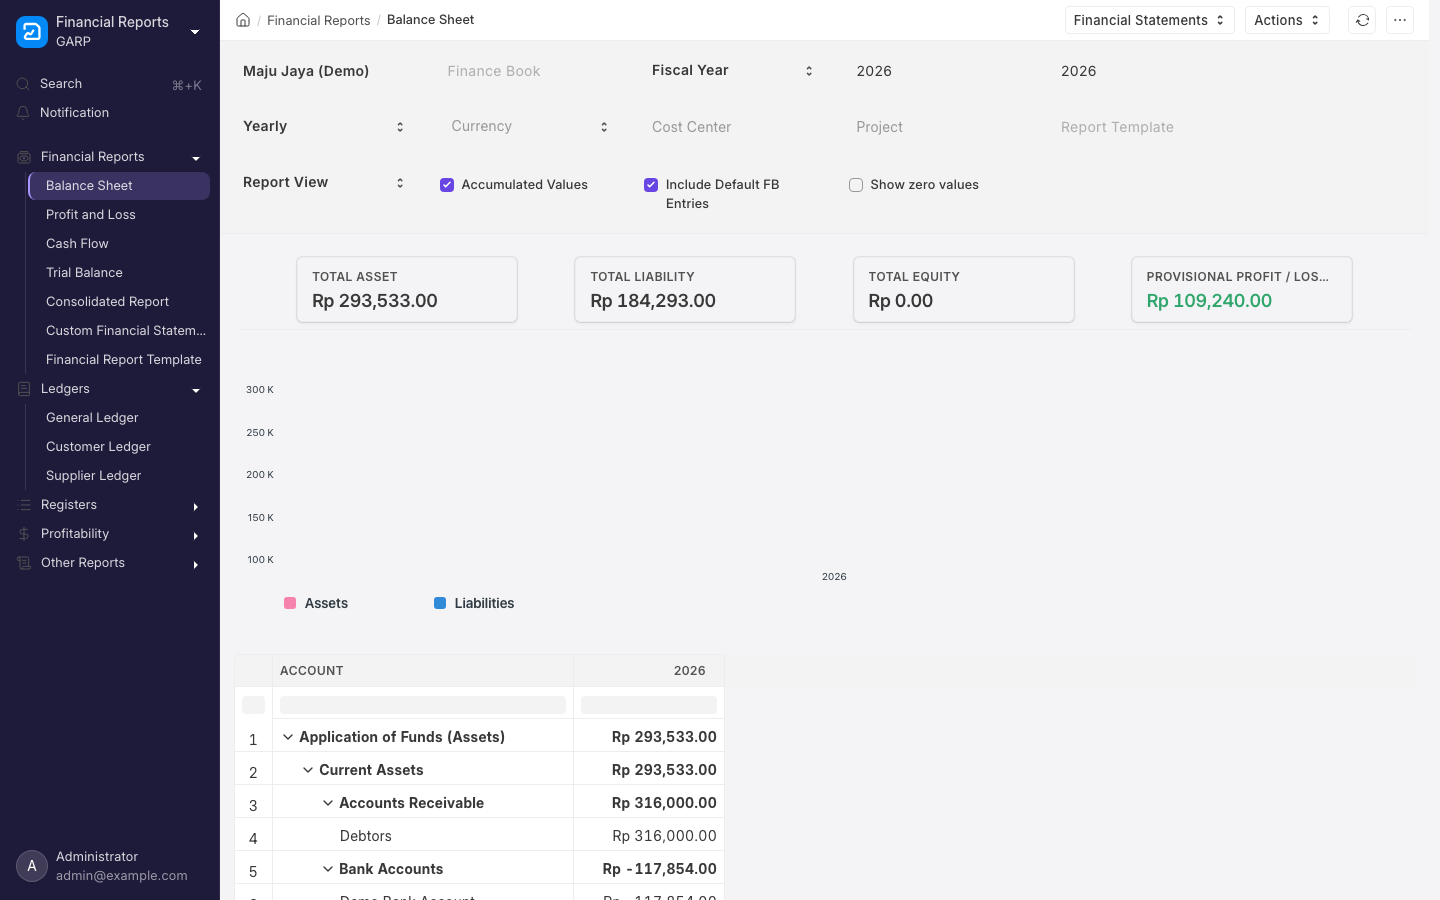Uncheck Include Default FB Entries
Viewport: 1440px width, 900px height.
pyautogui.click(x=651, y=185)
